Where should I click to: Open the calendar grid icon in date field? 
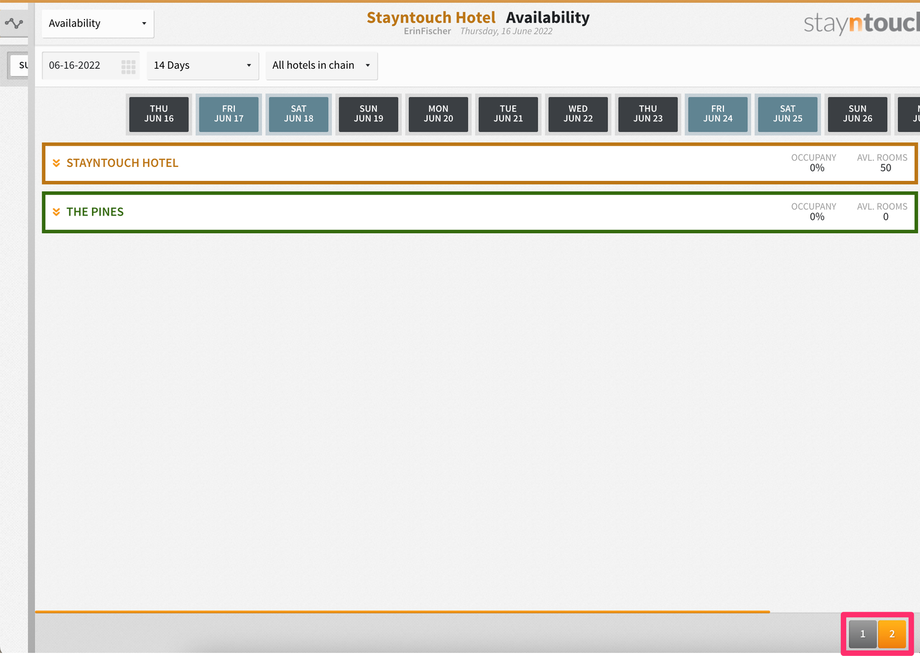pos(128,66)
